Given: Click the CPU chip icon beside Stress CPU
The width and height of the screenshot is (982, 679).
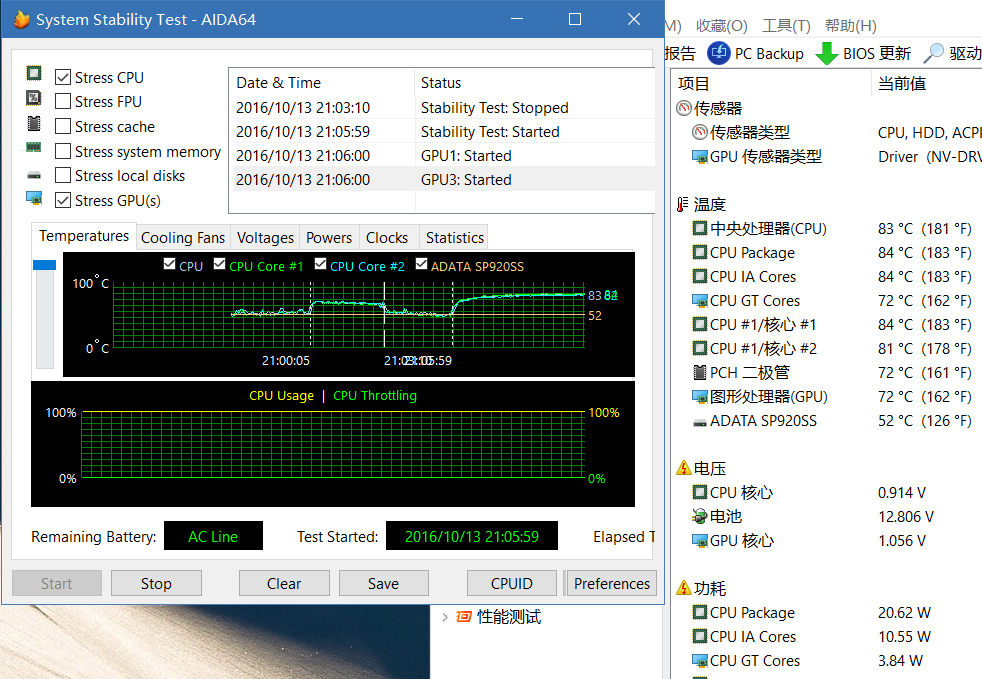Looking at the screenshot, I should [34, 74].
